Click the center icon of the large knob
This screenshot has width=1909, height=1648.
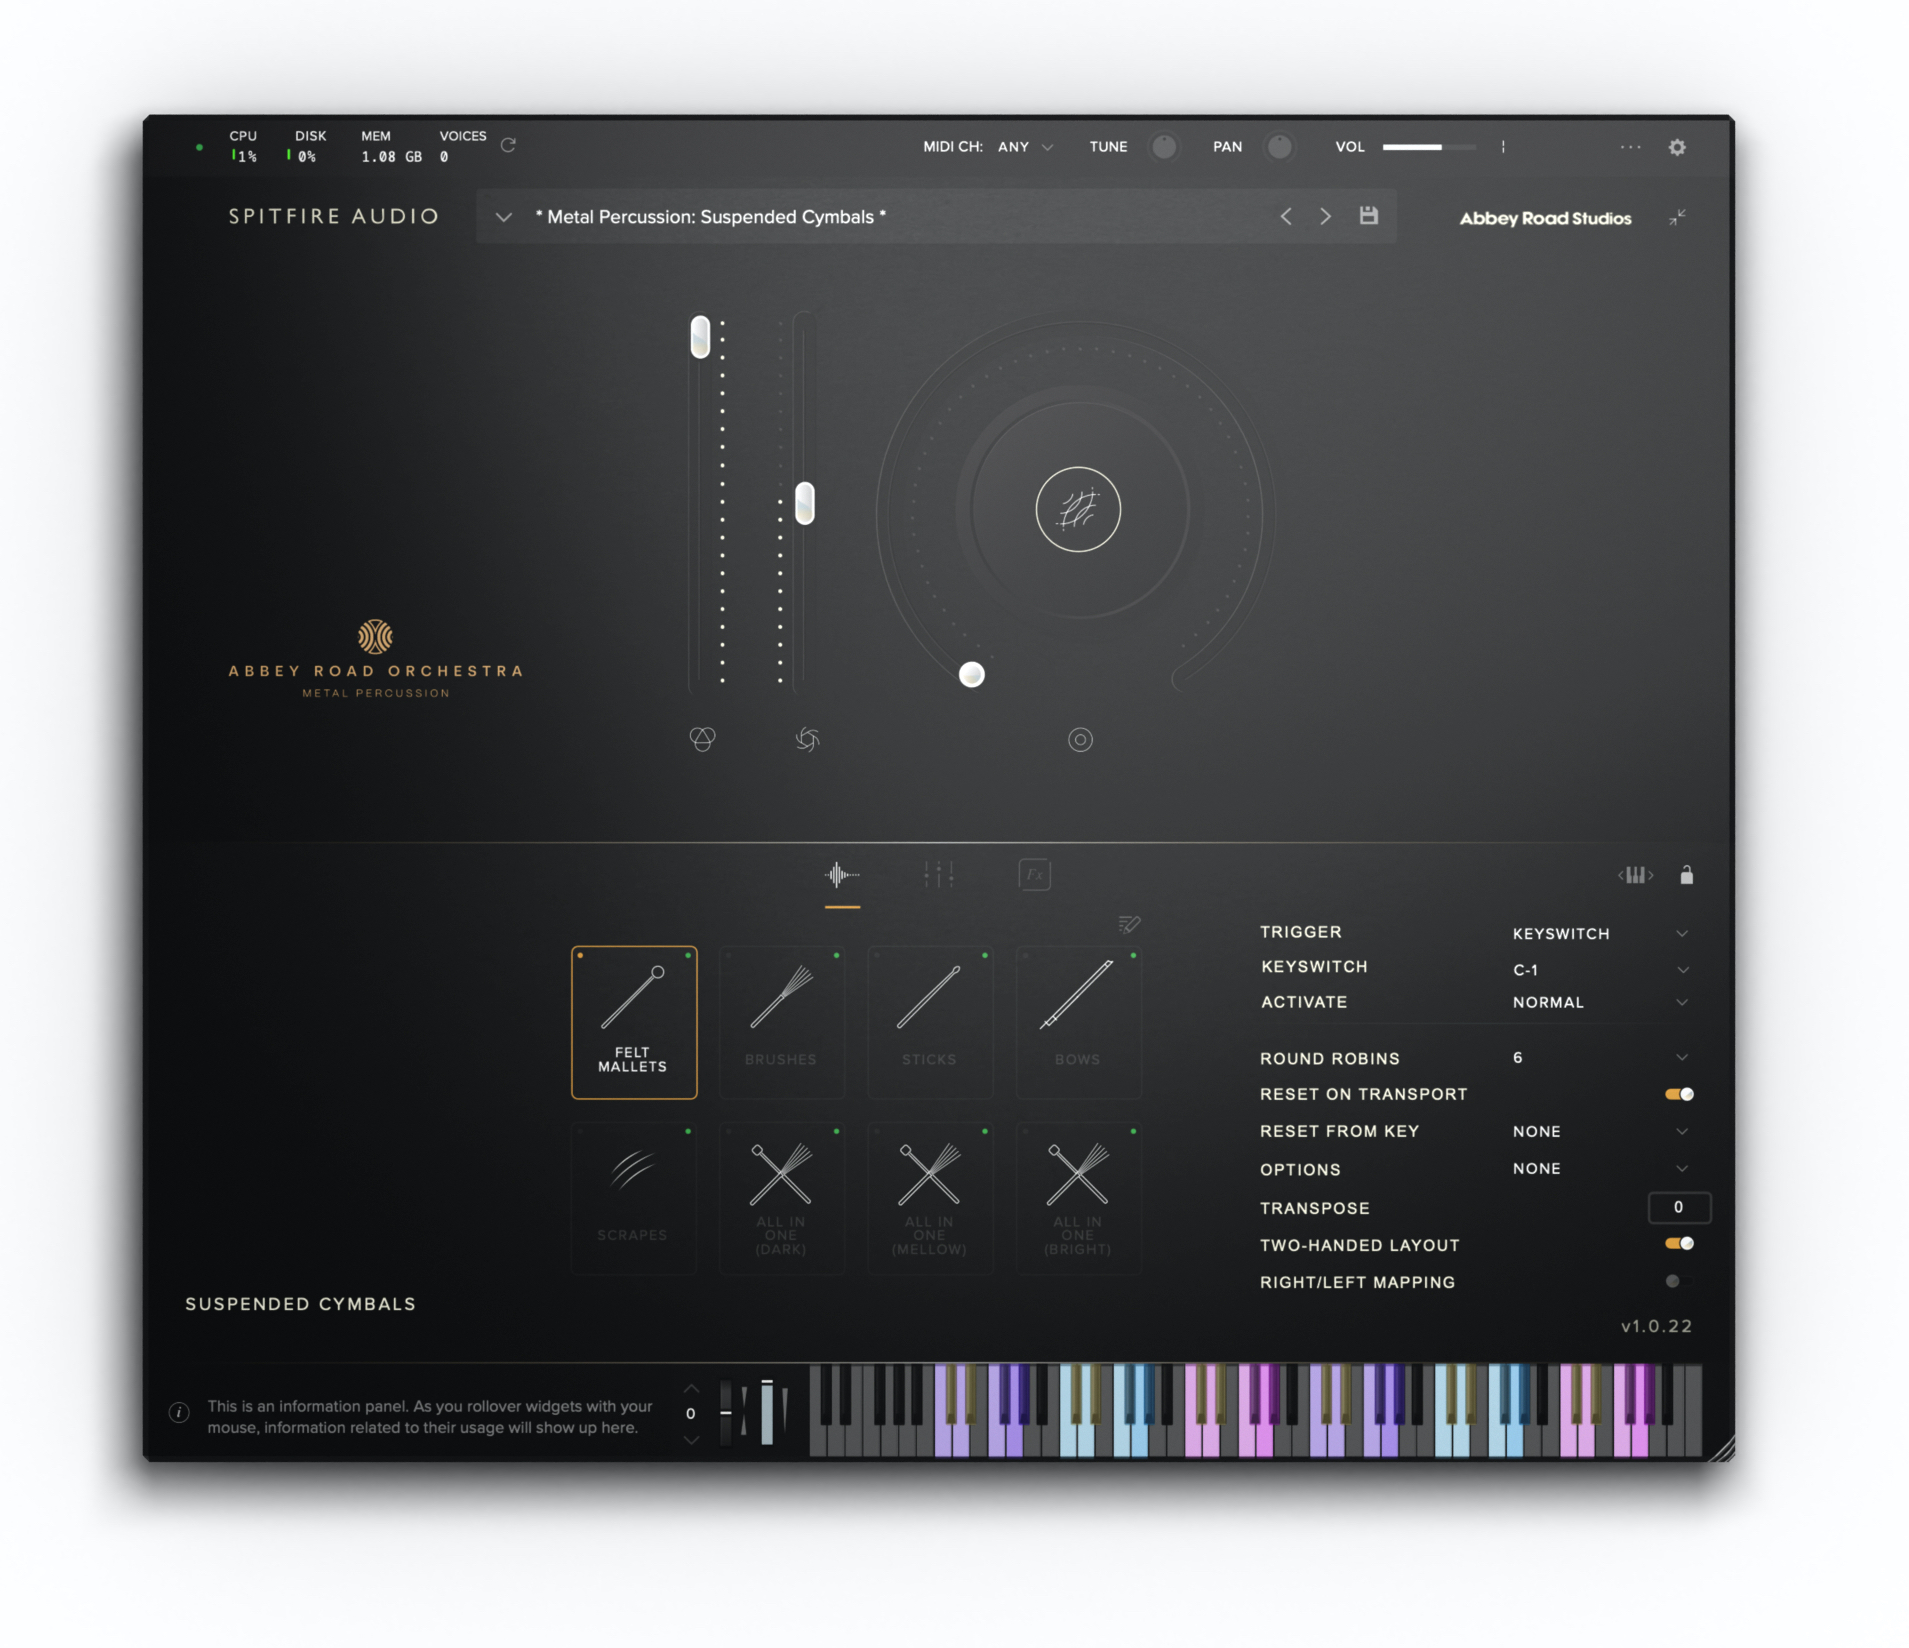click(1077, 509)
